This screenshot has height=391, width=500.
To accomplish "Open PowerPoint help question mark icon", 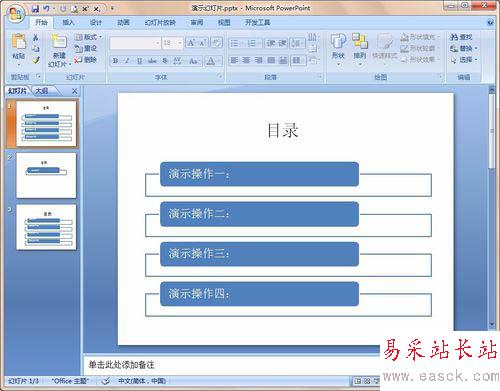I will [x=490, y=22].
